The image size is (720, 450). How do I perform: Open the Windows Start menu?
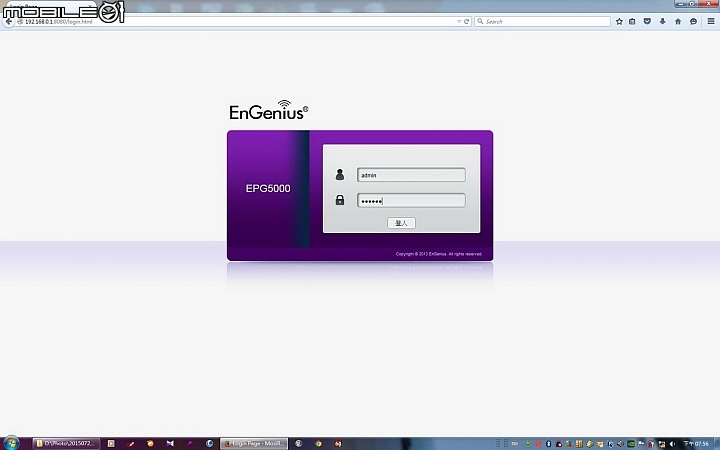(11, 443)
